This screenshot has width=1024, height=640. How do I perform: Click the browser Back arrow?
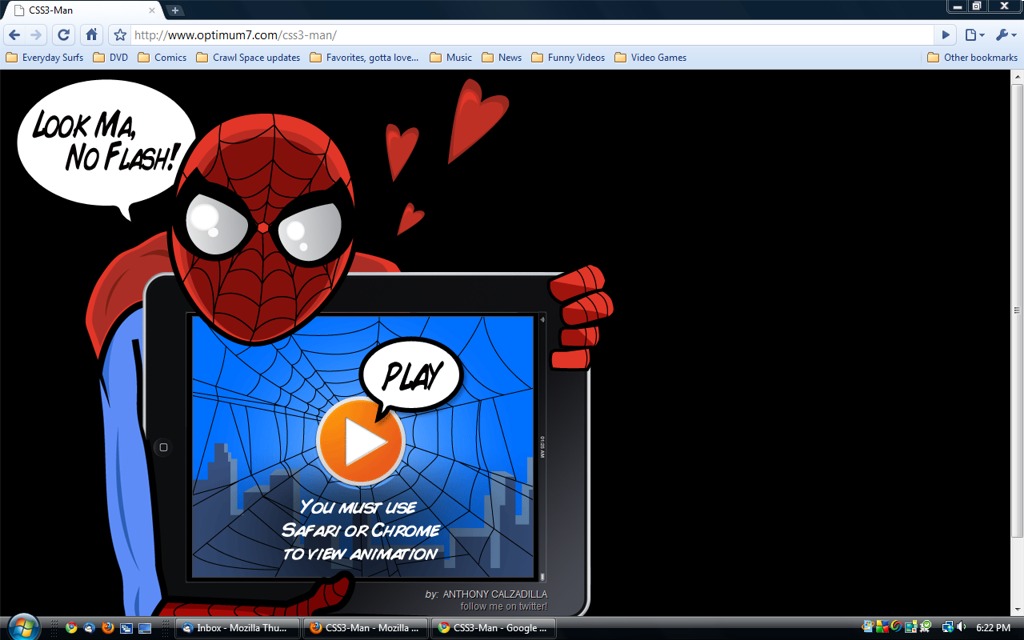[x=15, y=35]
